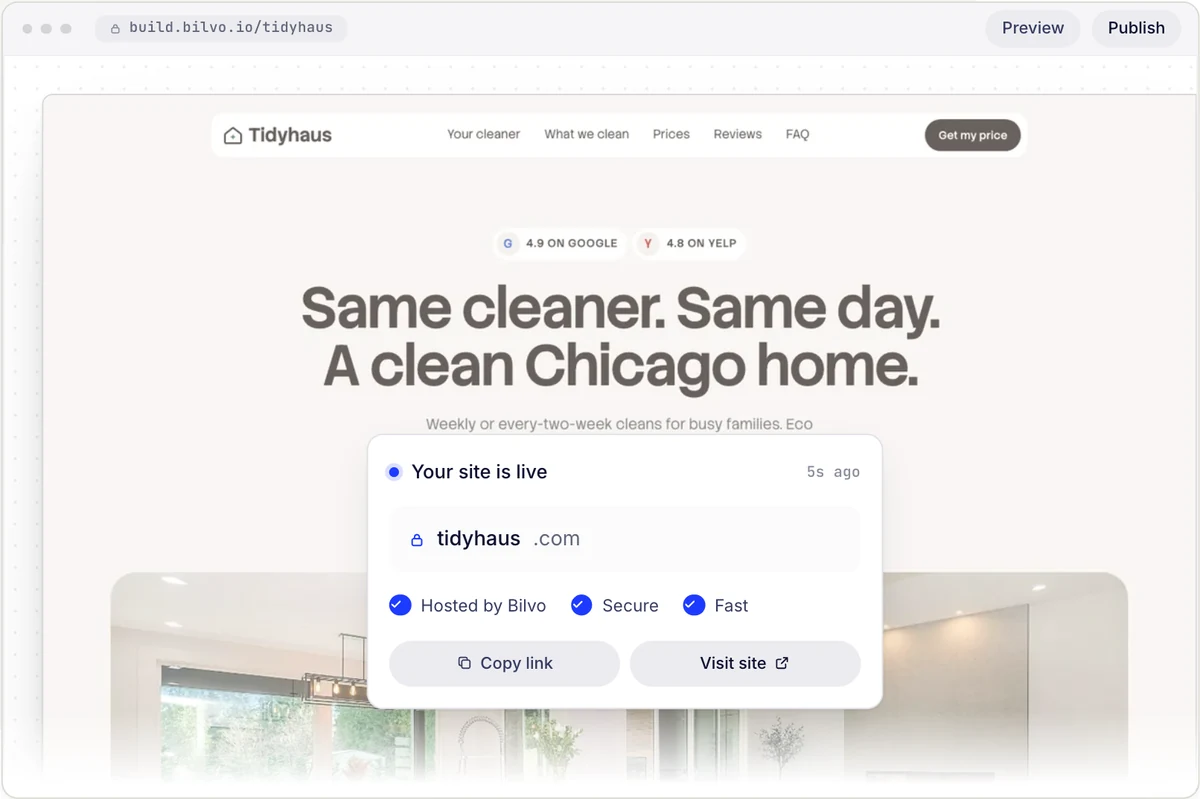Viewport: 1200px width, 799px height.
Task: Click the Your site is live heading
Action: [479, 472]
